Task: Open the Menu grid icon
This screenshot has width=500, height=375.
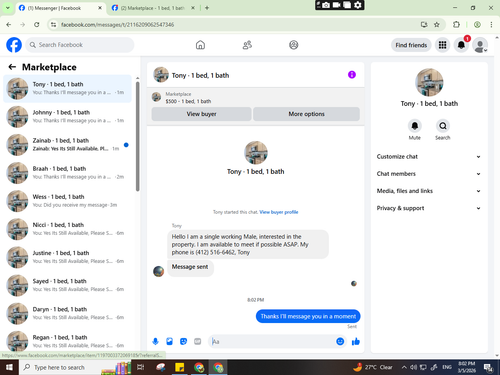Action: tap(442, 45)
